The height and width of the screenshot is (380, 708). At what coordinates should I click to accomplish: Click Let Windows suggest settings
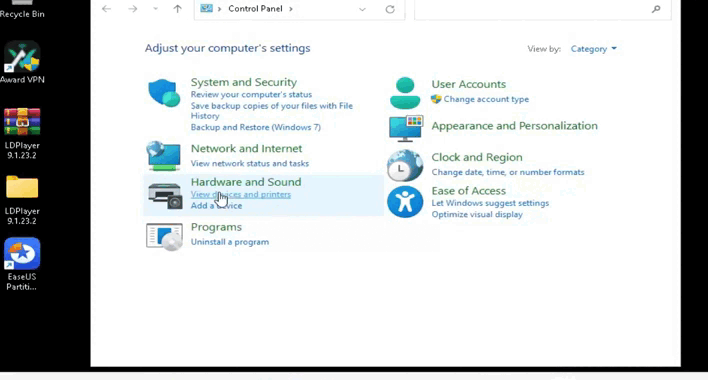[x=490, y=203]
